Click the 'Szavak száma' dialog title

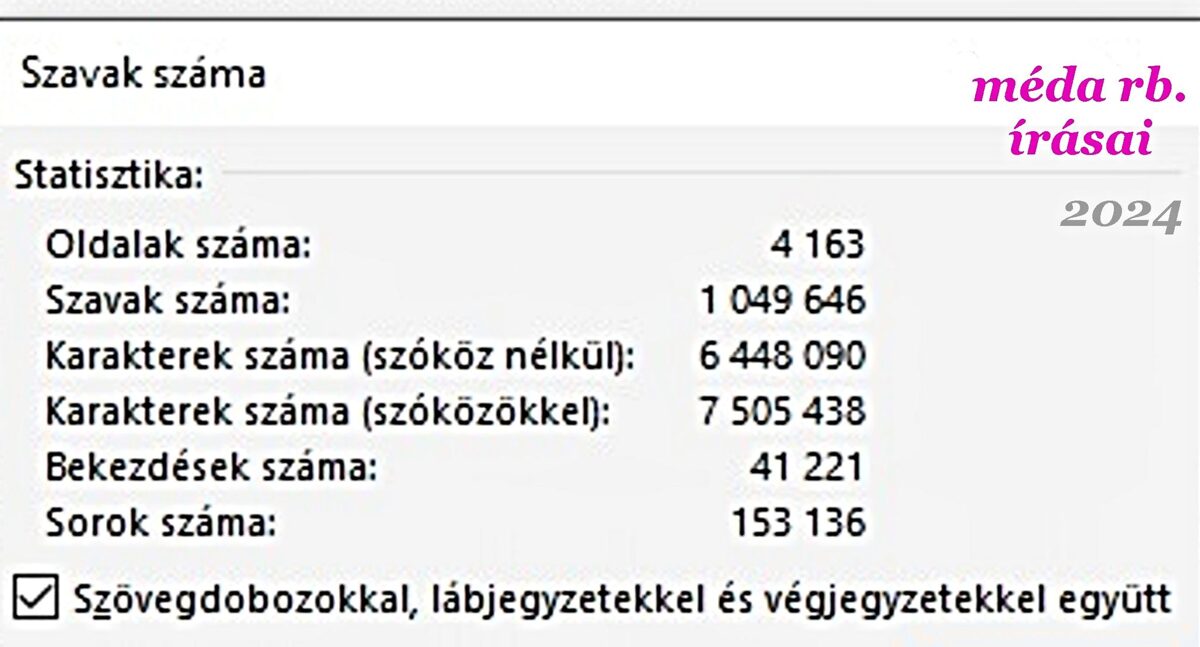click(x=143, y=74)
